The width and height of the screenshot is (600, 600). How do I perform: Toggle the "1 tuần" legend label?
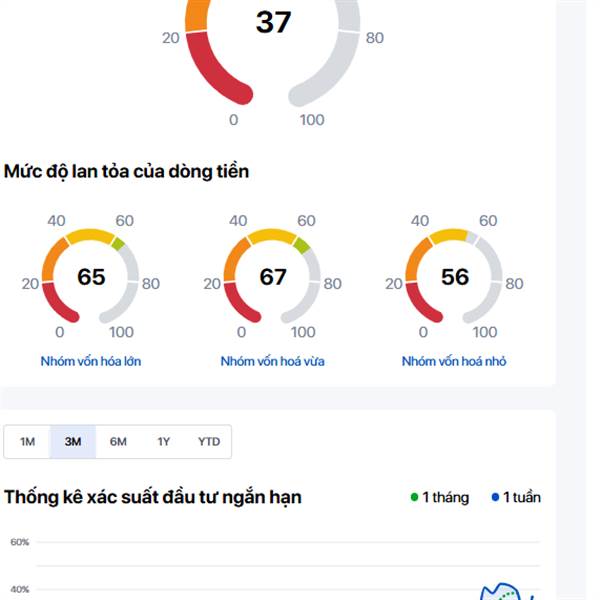pyautogui.click(x=522, y=497)
